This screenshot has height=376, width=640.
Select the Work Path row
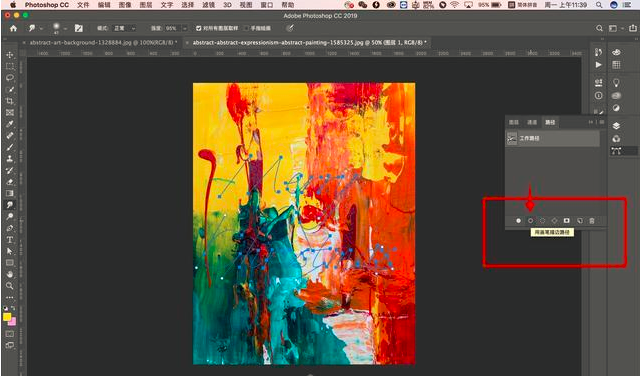pos(553,138)
